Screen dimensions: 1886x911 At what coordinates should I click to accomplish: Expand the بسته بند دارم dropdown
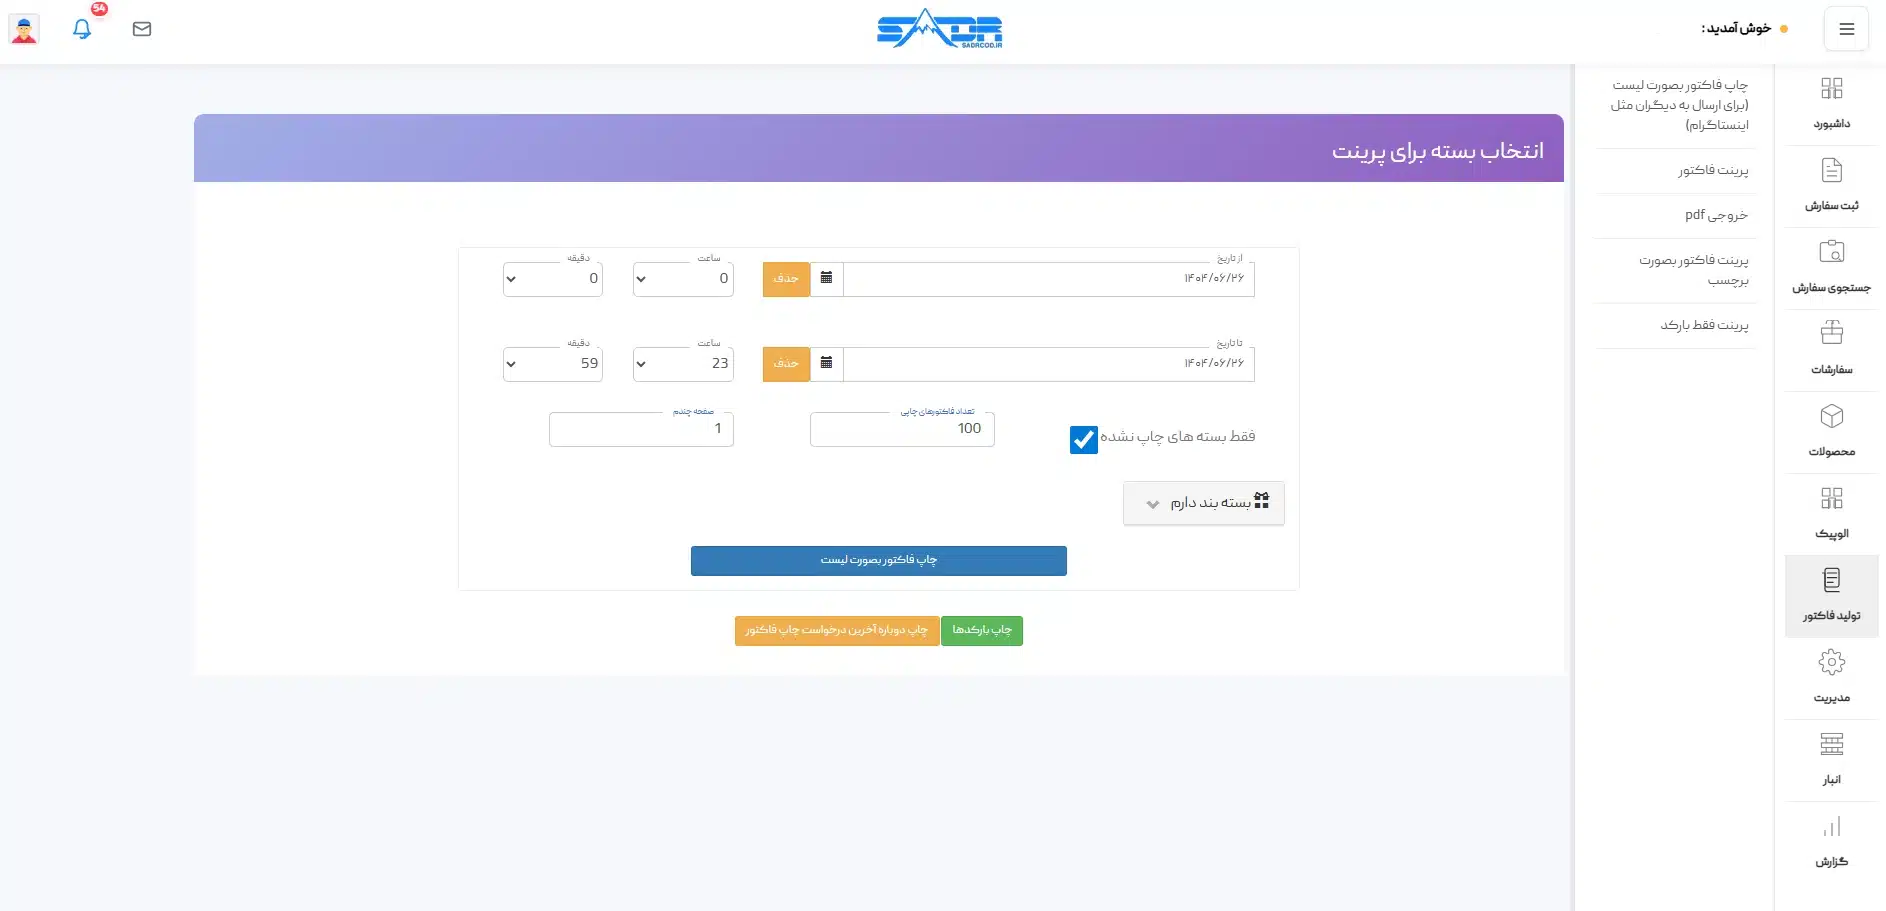tap(1203, 503)
